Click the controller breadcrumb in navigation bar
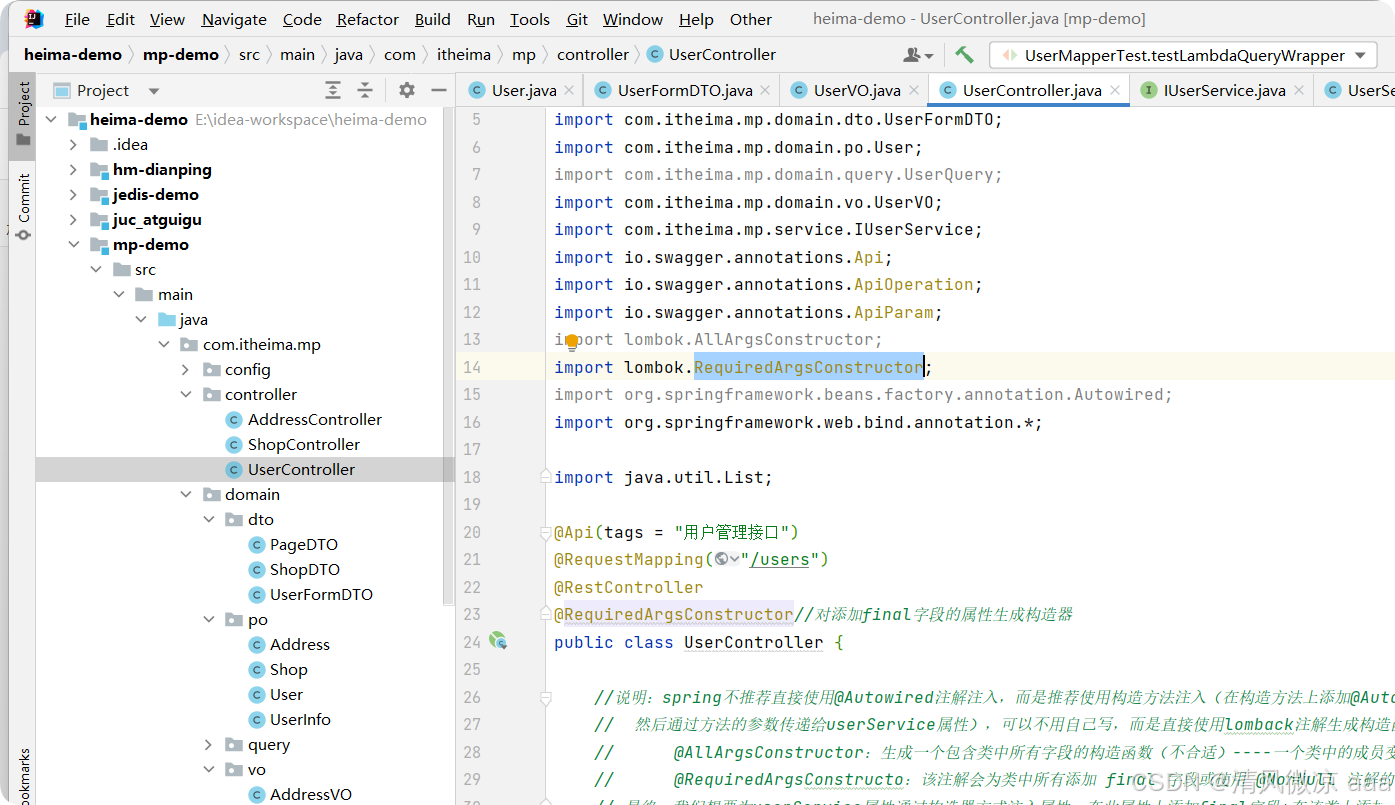 (x=593, y=55)
